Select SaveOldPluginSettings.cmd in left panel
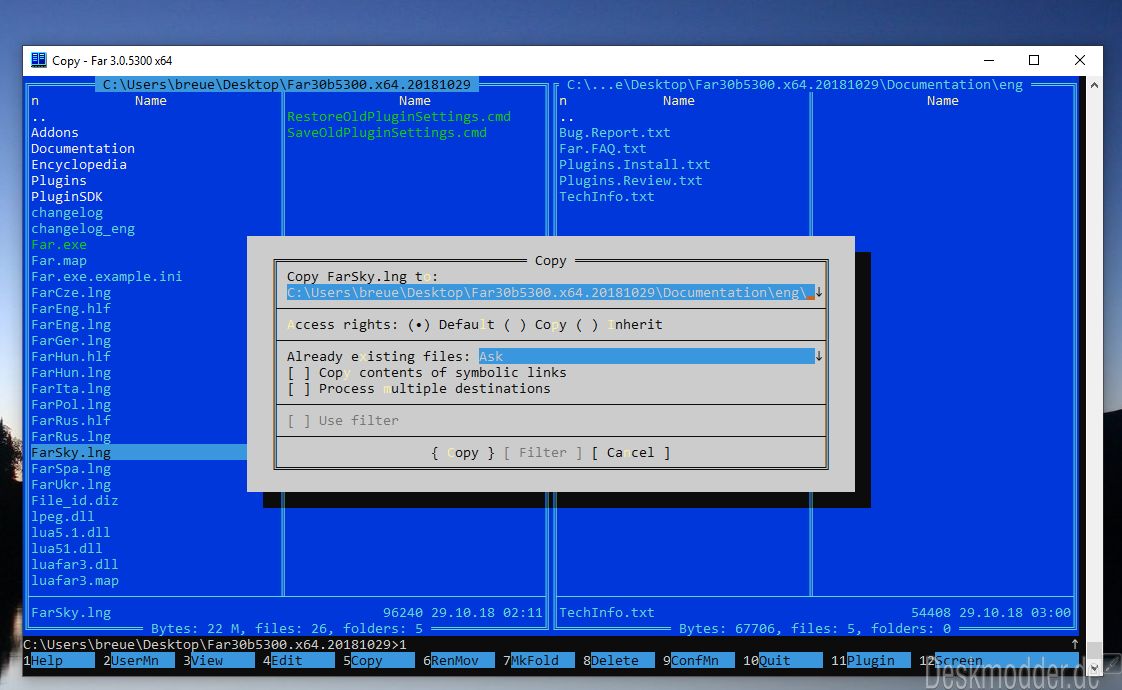The image size is (1122, 690). 387,132
